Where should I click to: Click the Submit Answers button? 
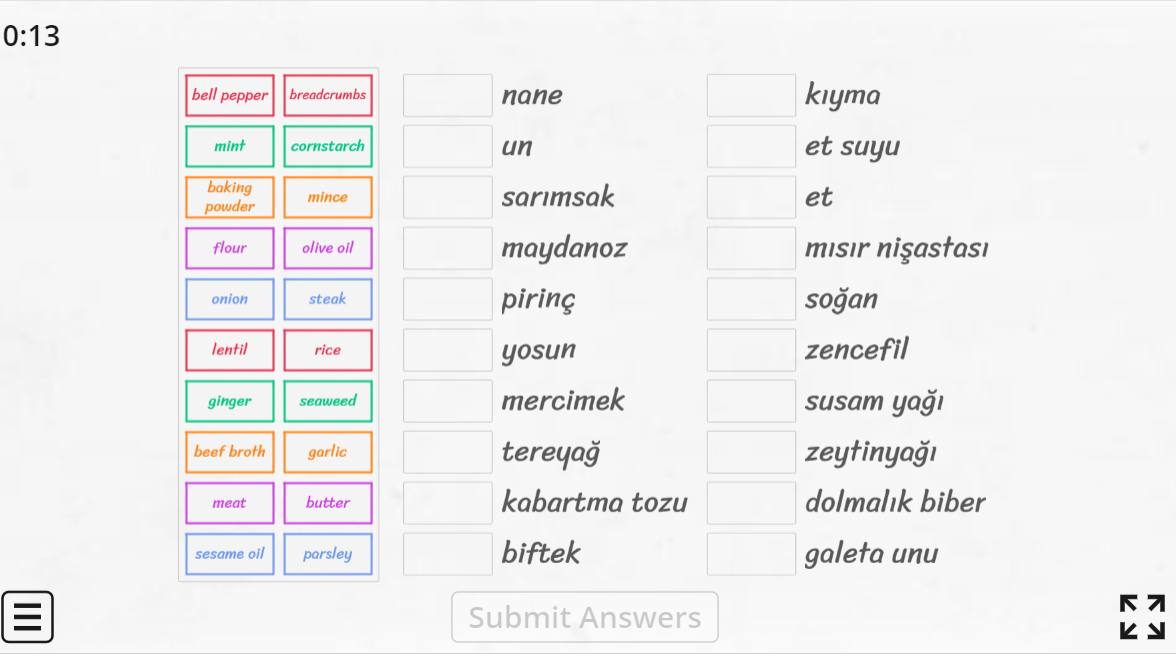click(x=584, y=617)
